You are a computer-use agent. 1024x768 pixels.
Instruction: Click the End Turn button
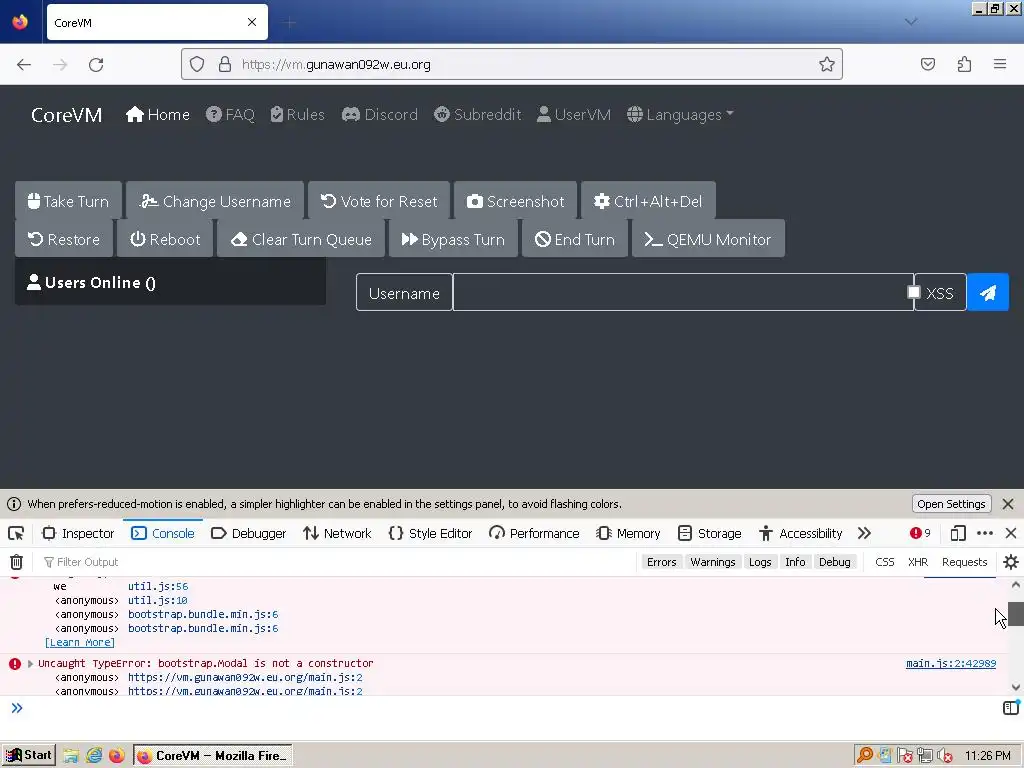coord(575,239)
